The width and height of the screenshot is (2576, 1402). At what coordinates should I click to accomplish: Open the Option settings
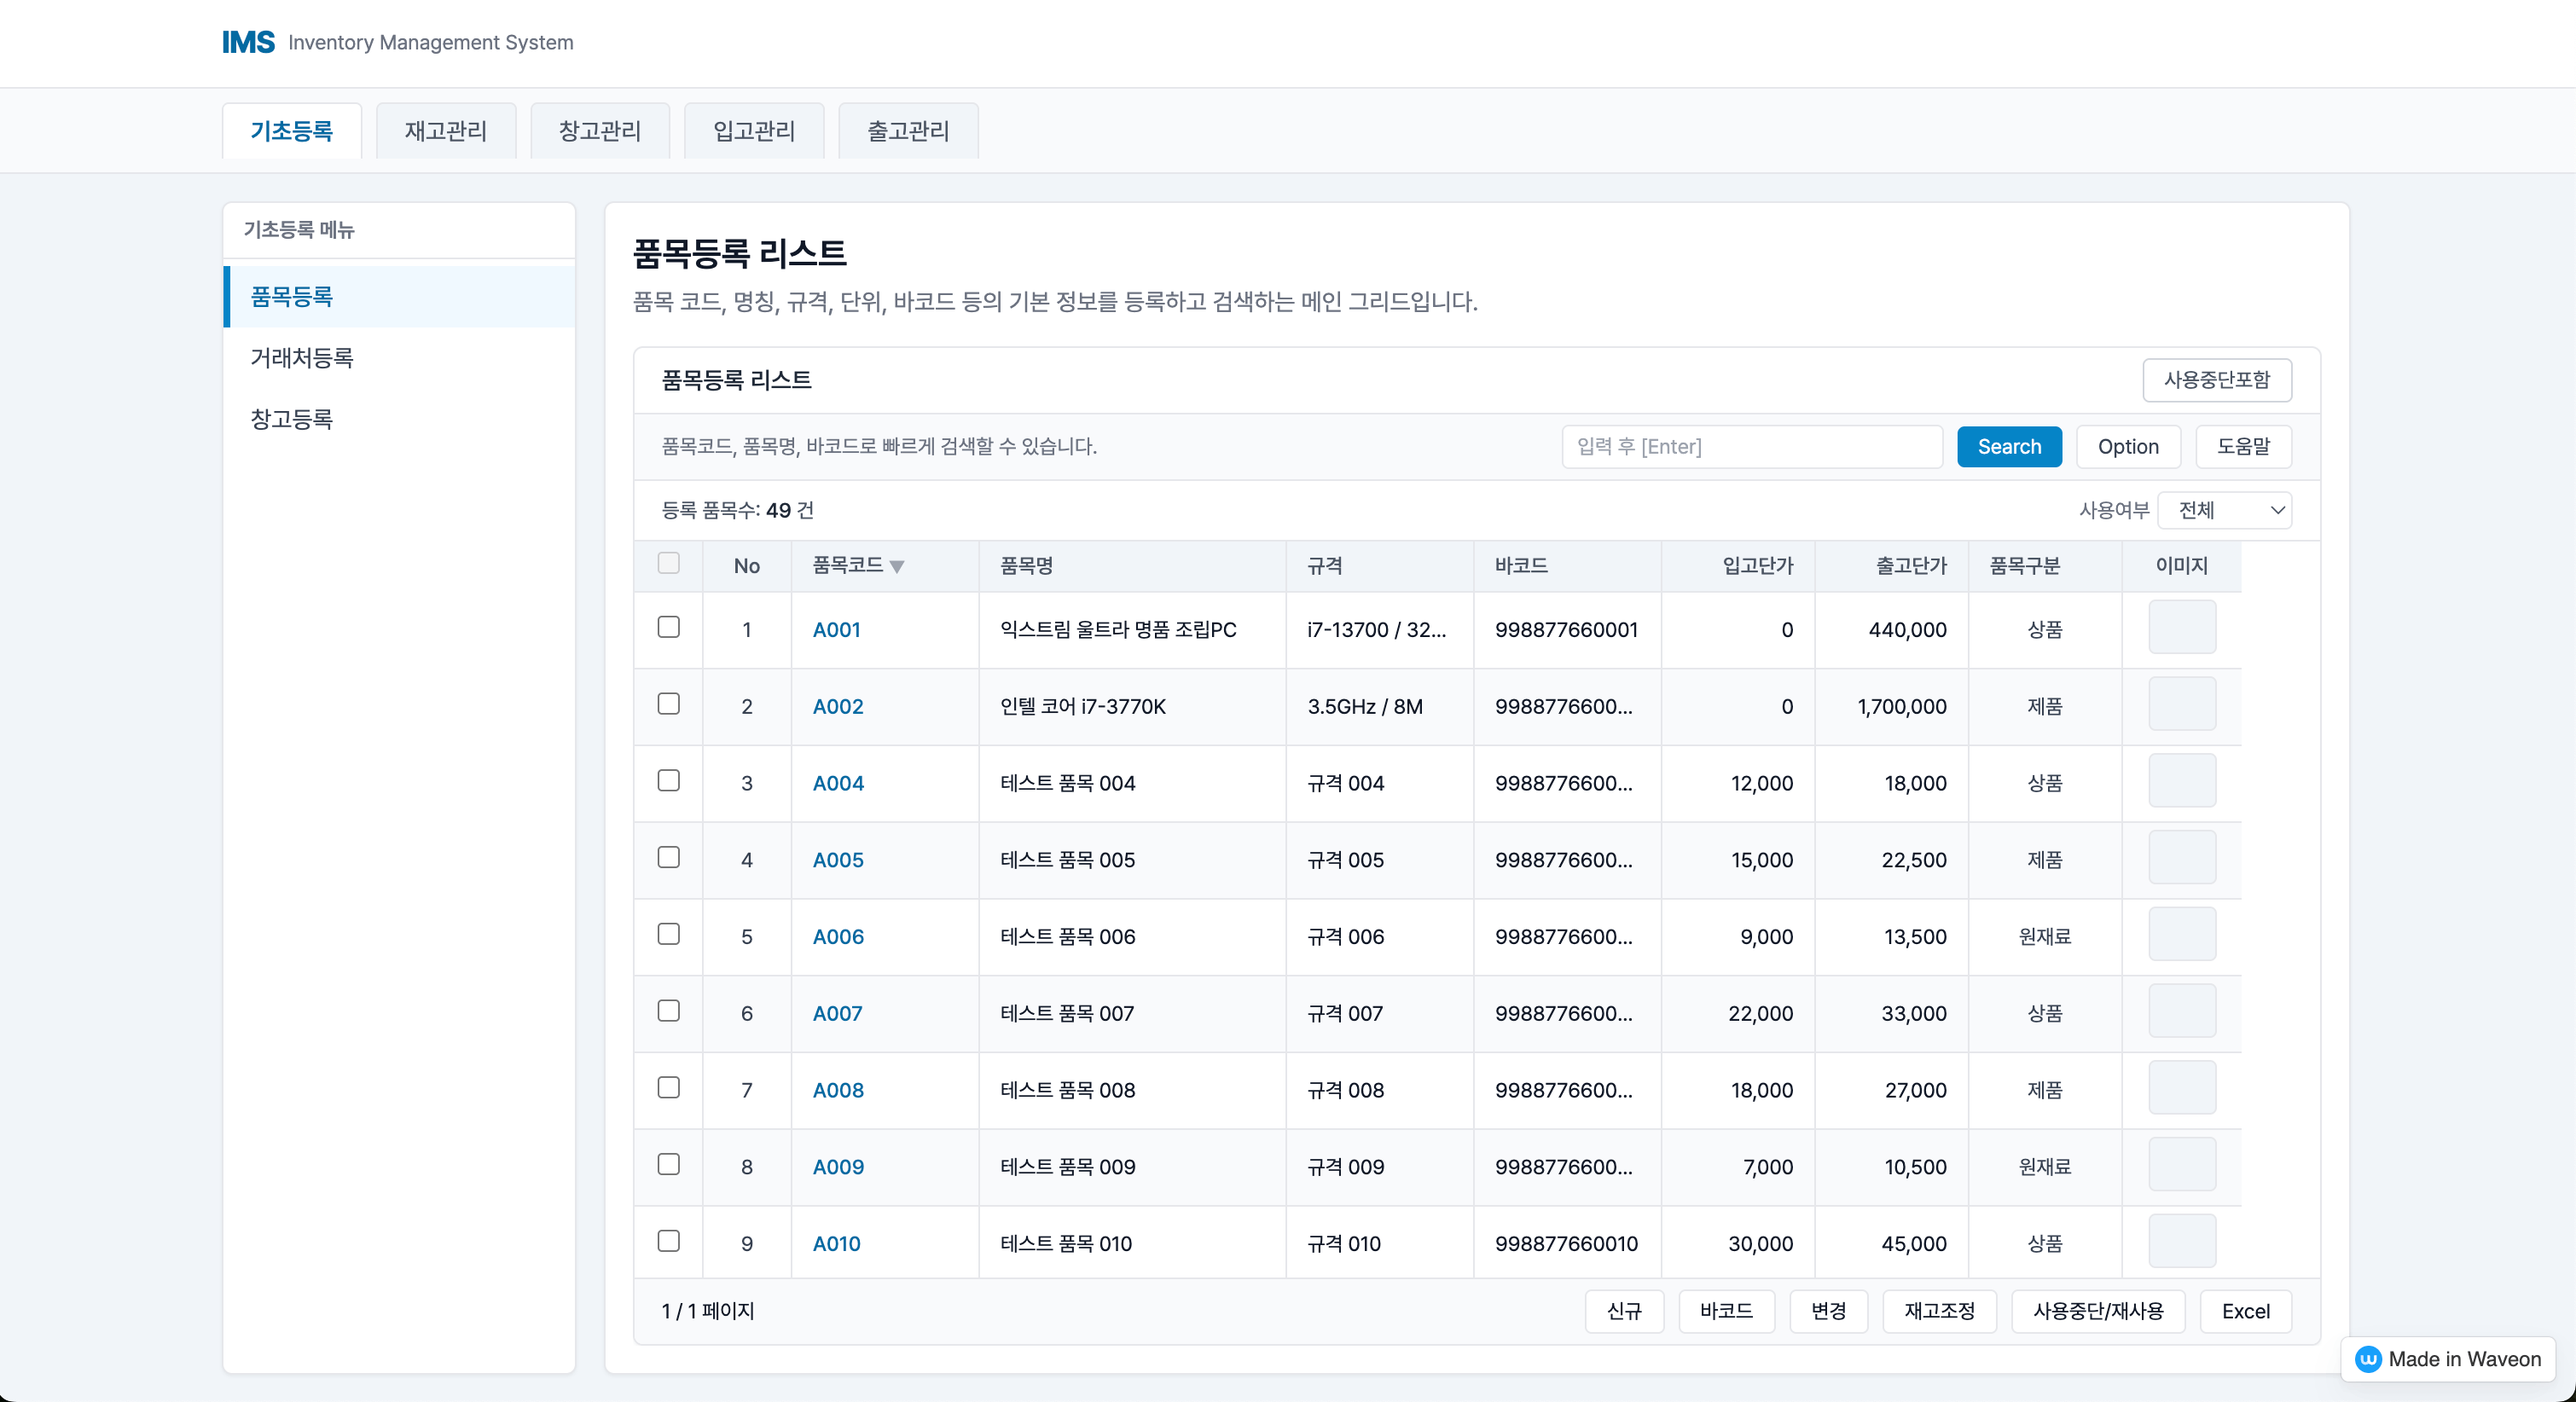coord(2127,446)
